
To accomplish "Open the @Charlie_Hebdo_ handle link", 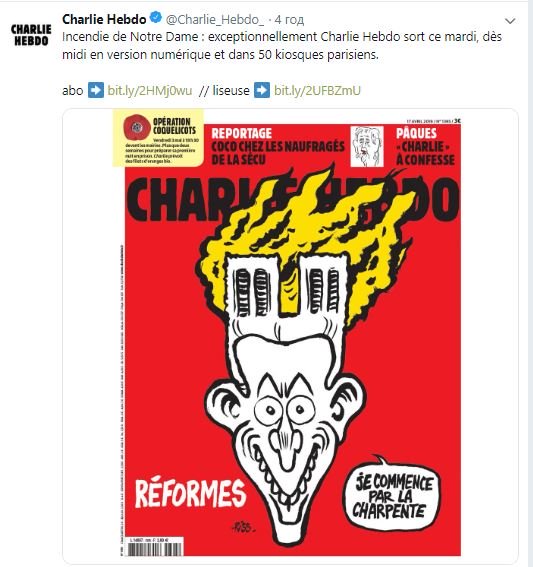I will [x=215, y=20].
